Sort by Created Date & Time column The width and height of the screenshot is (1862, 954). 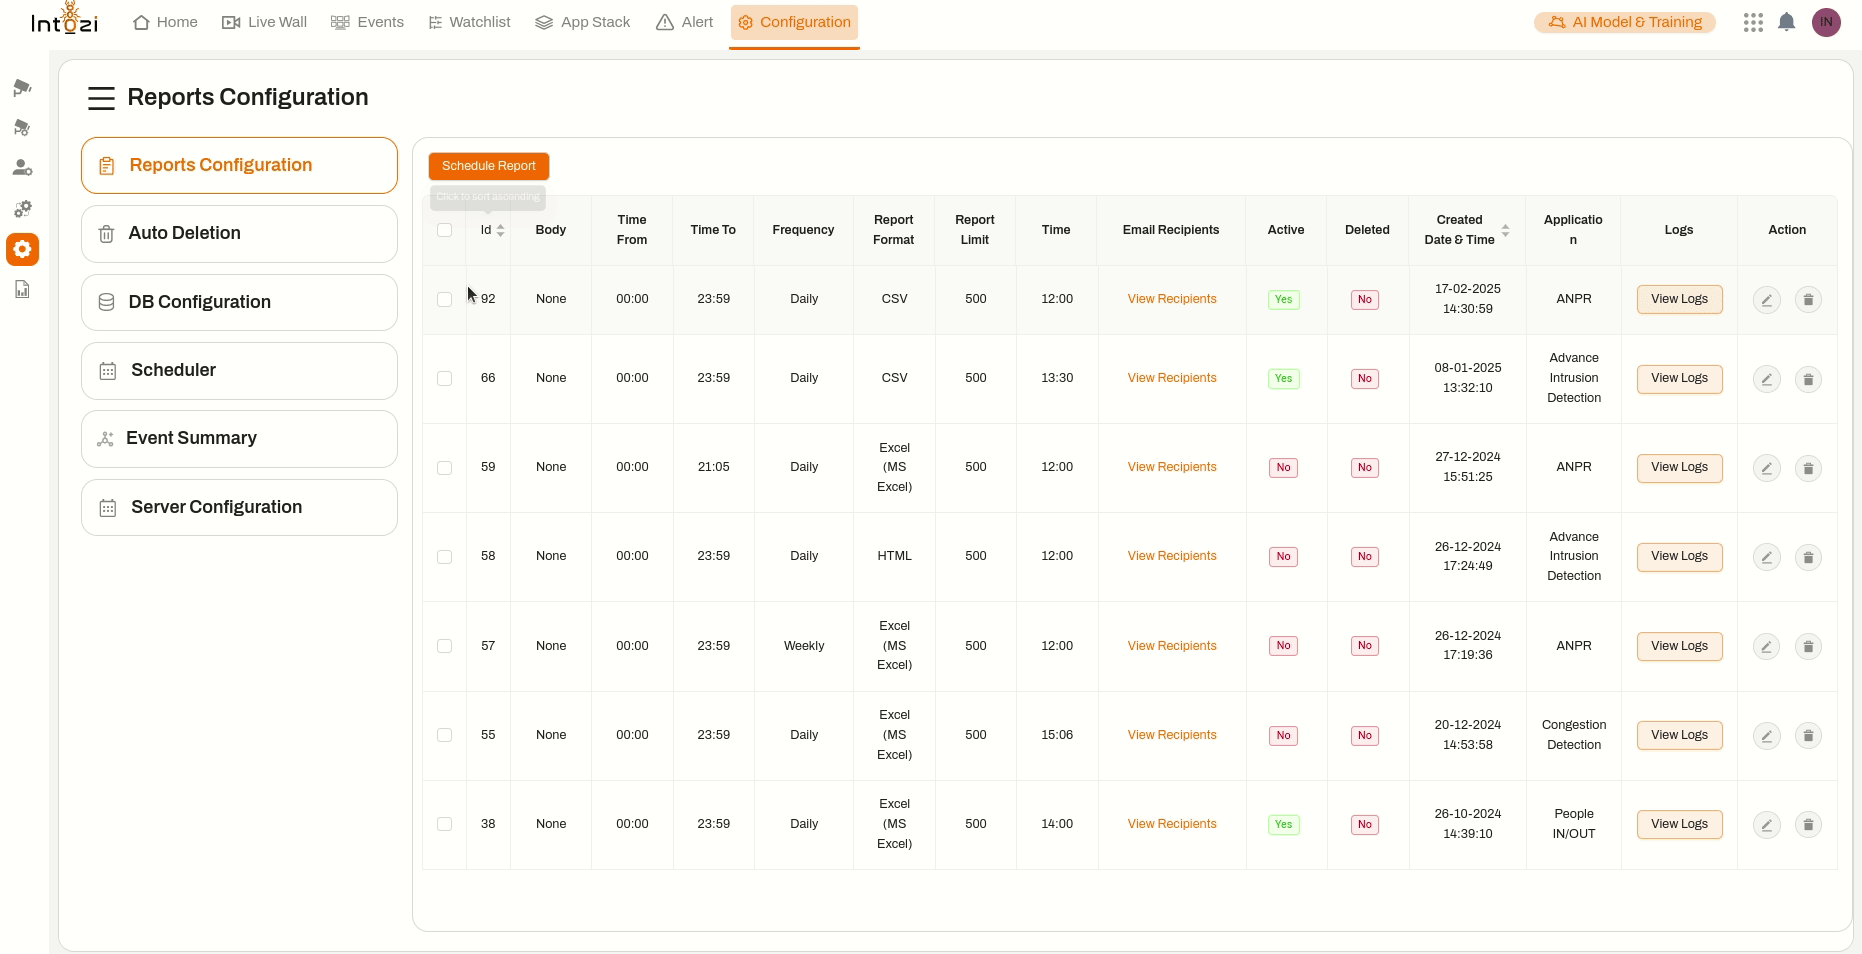pos(1507,230)
